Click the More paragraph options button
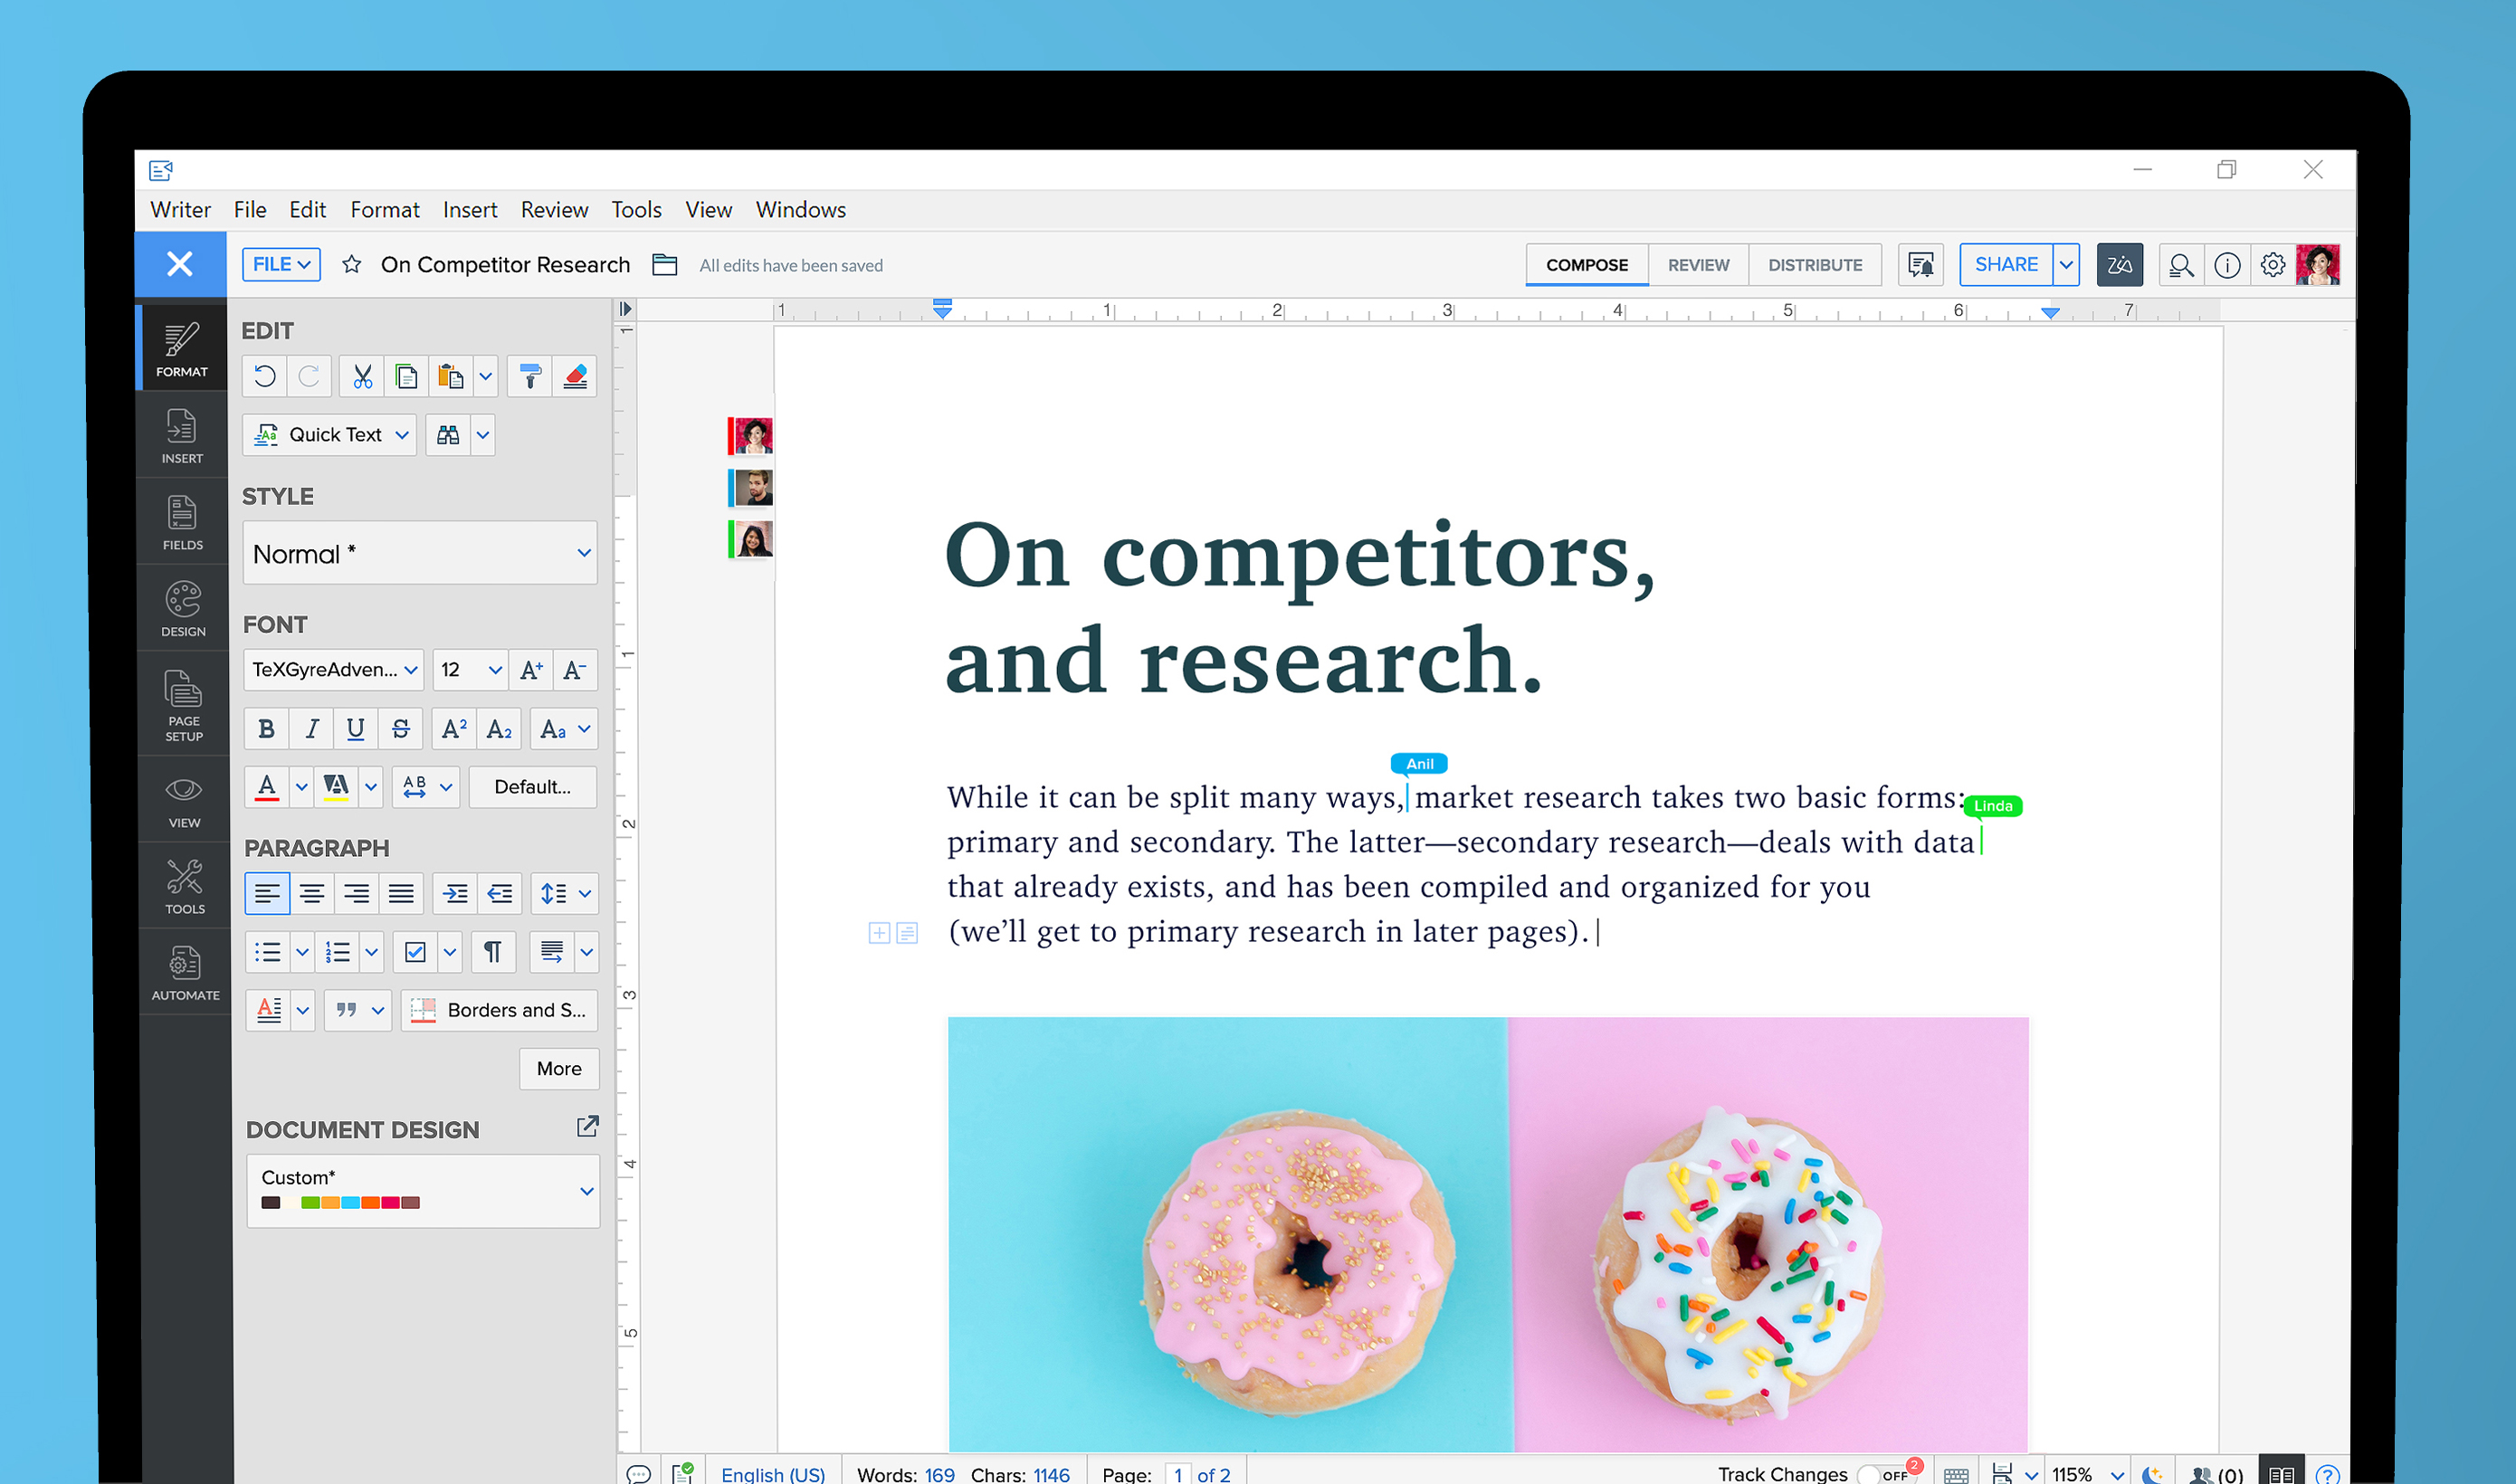The image size is (2516, 1484). click(559, 1068)
